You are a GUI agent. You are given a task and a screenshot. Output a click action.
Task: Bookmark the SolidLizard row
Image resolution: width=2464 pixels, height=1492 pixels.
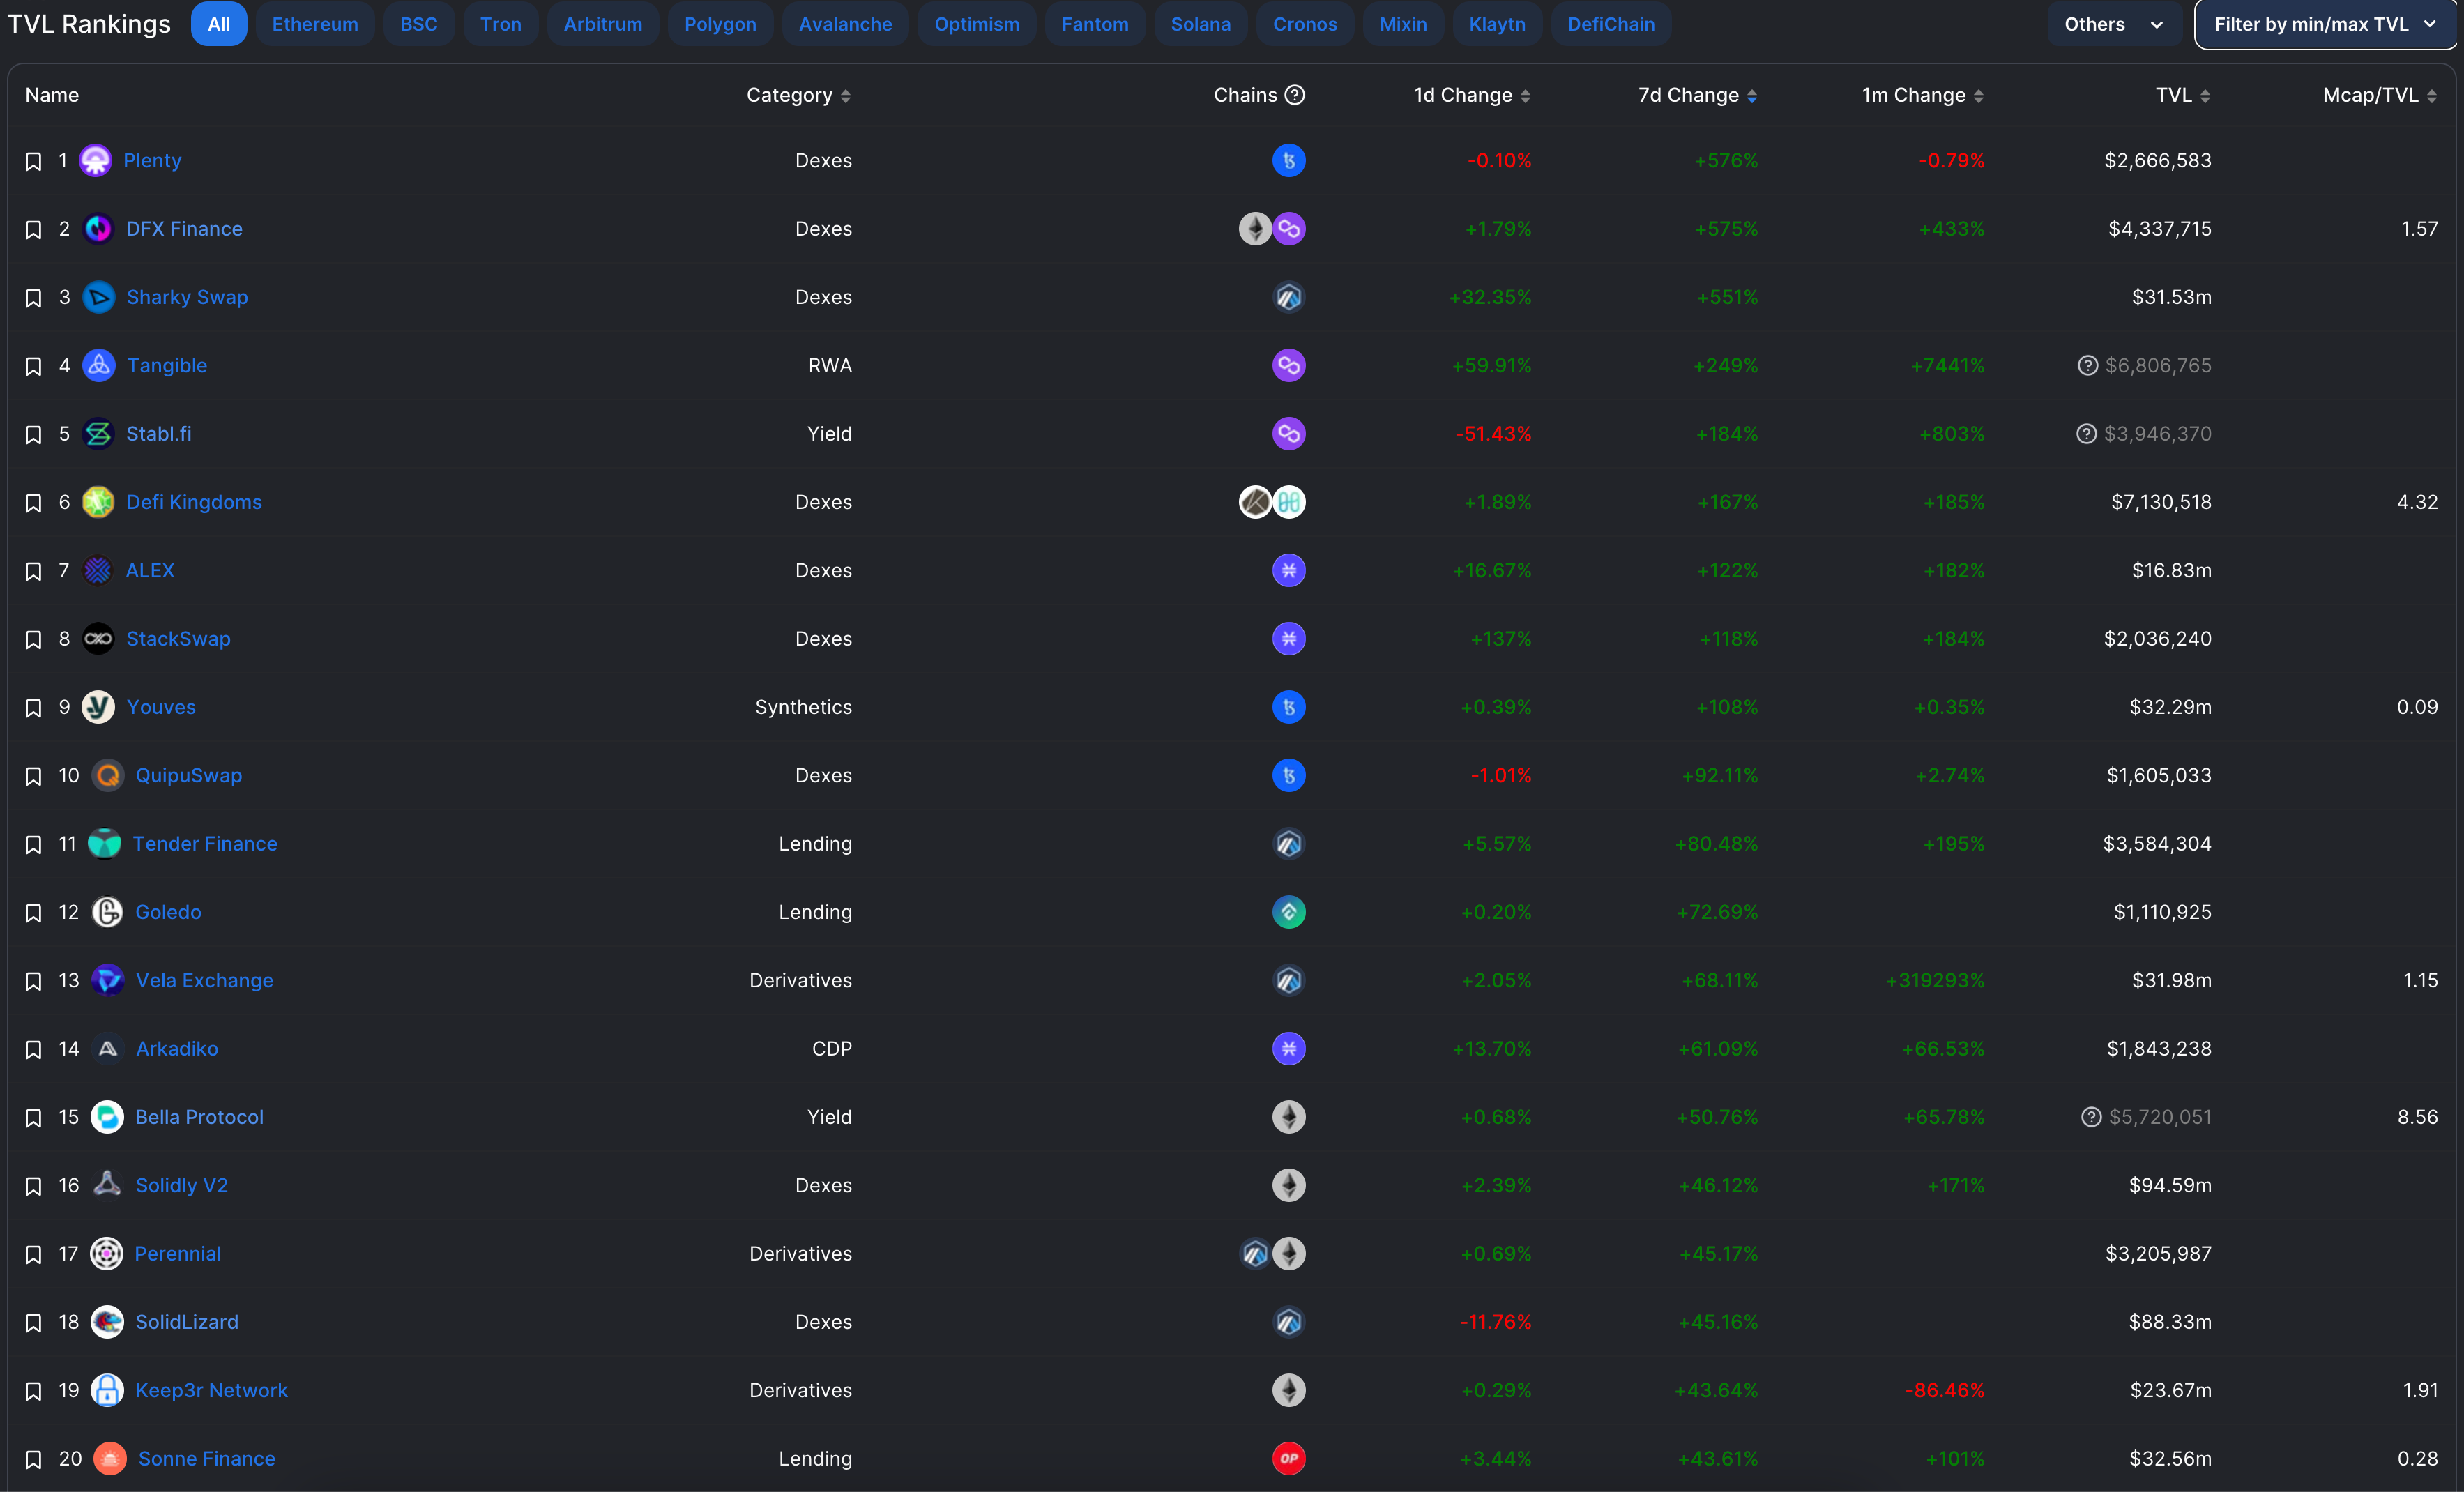pos(33,1323)
